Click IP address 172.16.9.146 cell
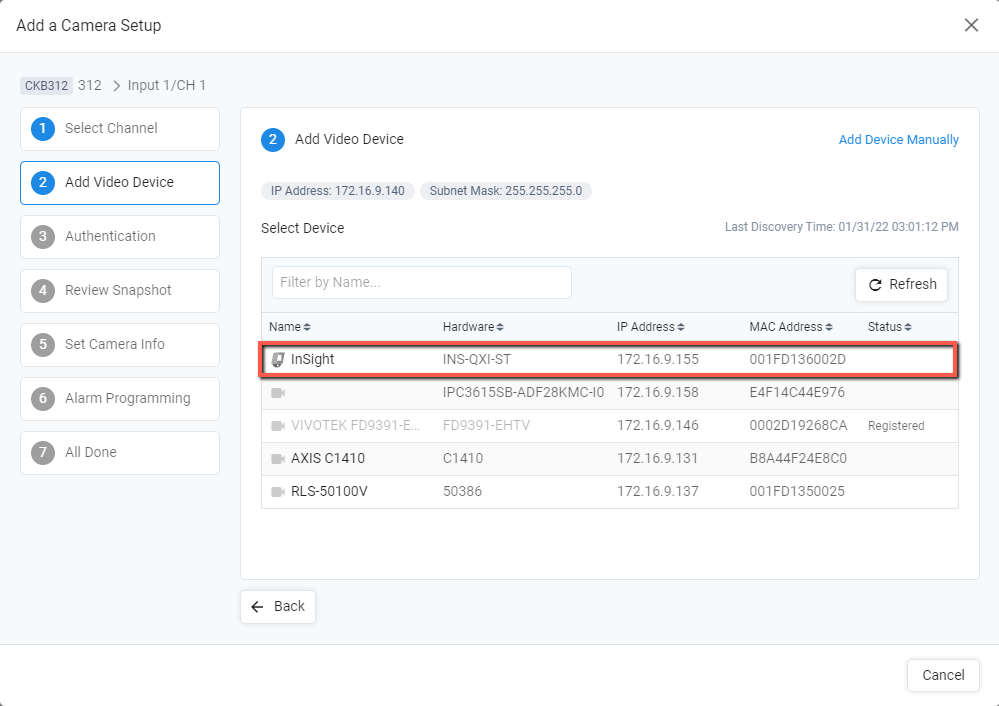999x706 pixels. point(658,426)
